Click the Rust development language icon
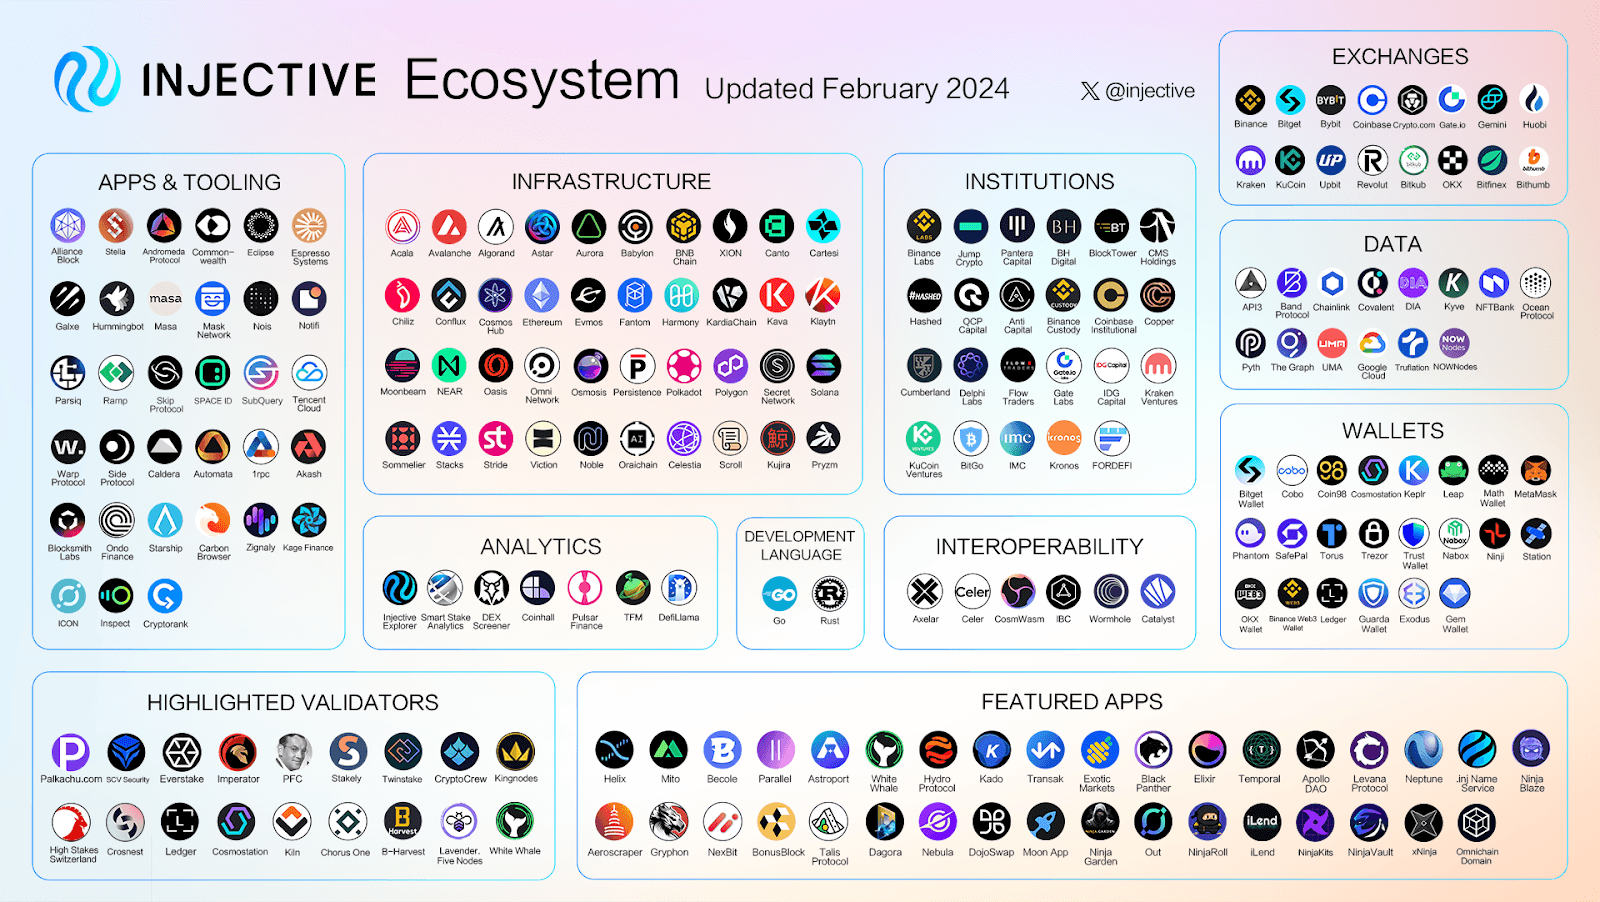Viewport: 1600px width, 902px height. 829,594
